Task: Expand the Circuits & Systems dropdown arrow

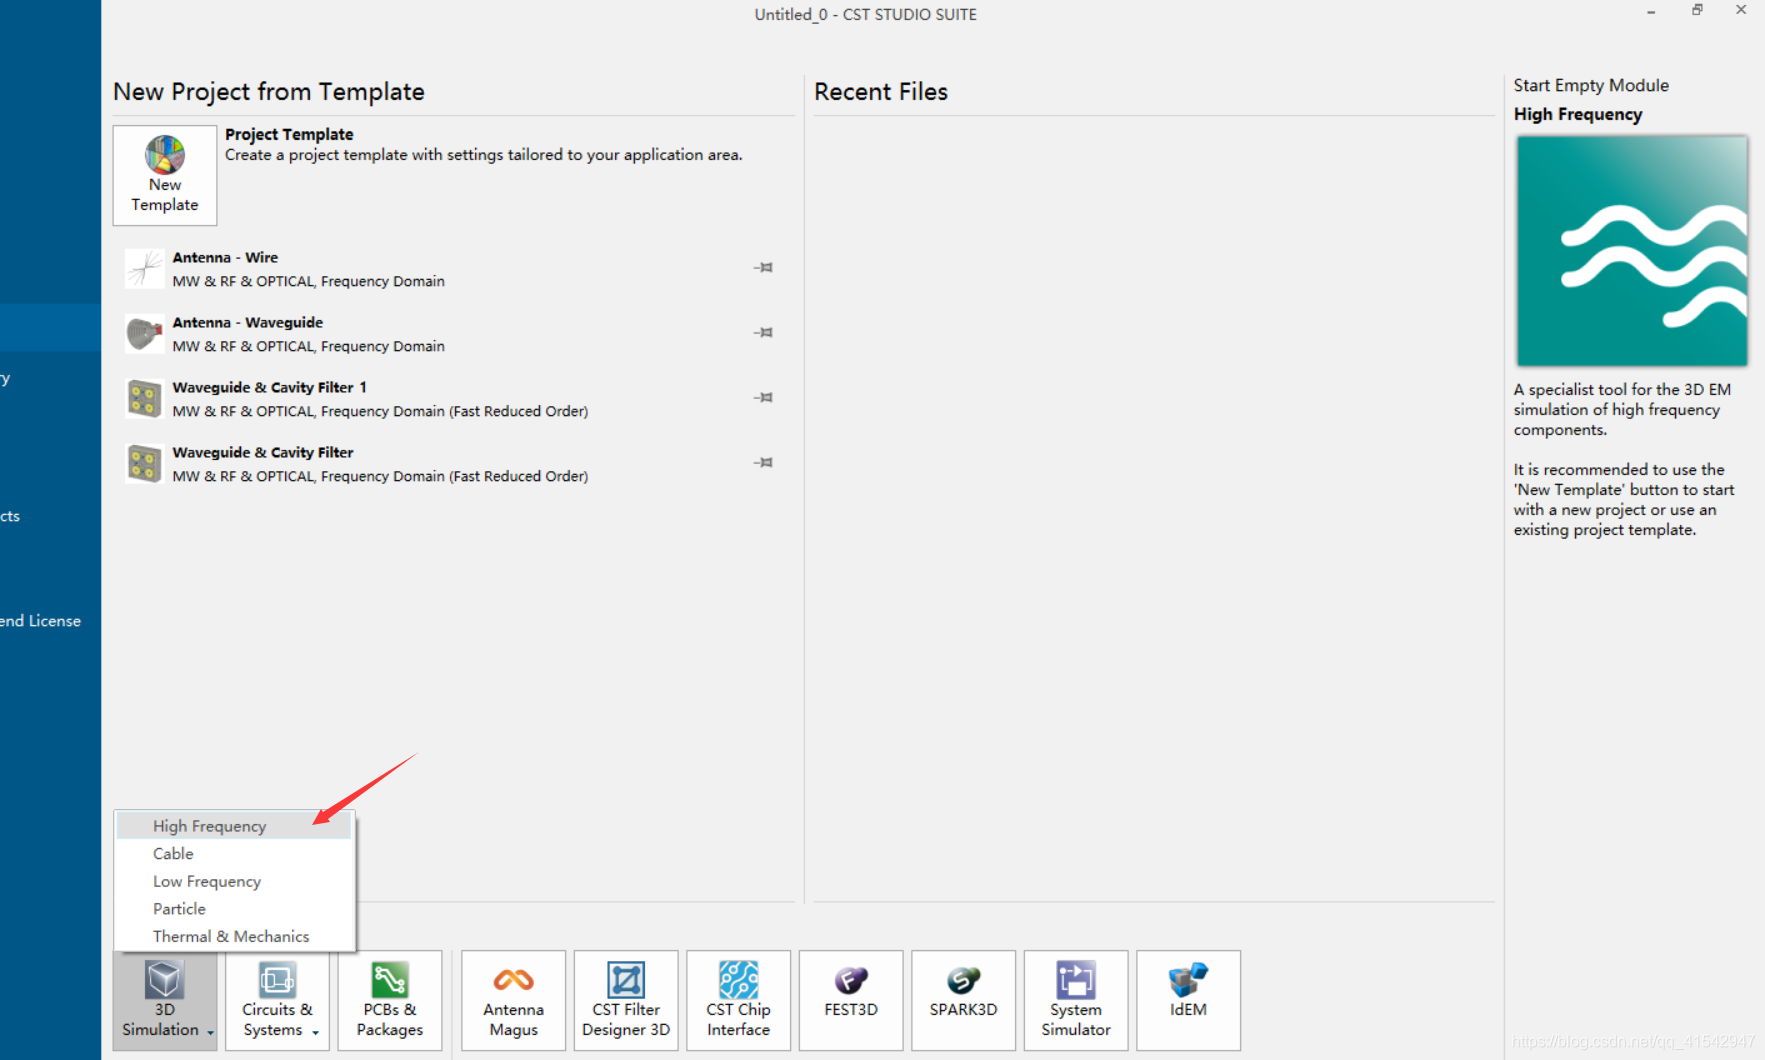Action: [315, 1032]
